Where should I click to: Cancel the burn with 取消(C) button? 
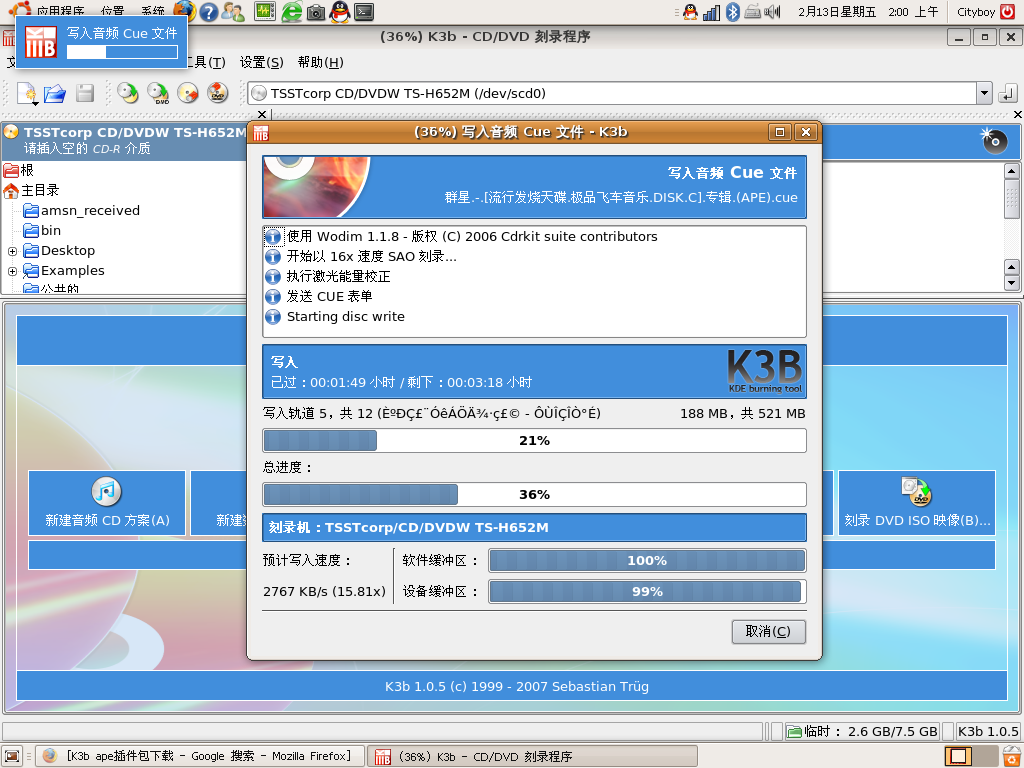point(768,632)
